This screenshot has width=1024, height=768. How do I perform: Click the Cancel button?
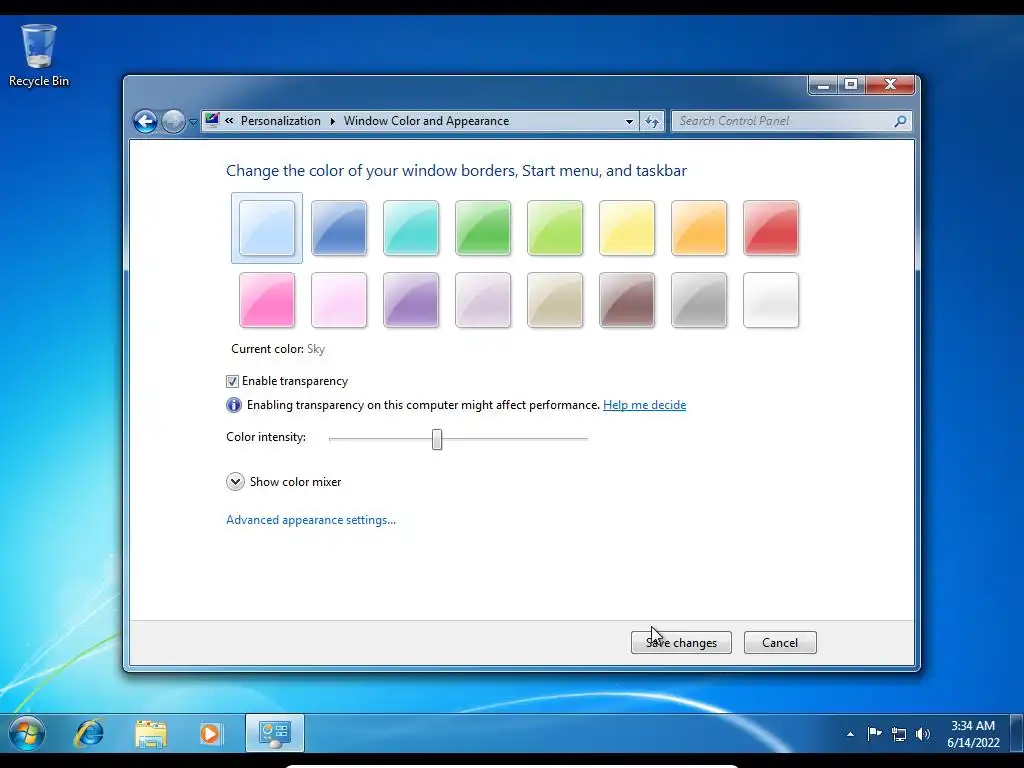(780, 643)
